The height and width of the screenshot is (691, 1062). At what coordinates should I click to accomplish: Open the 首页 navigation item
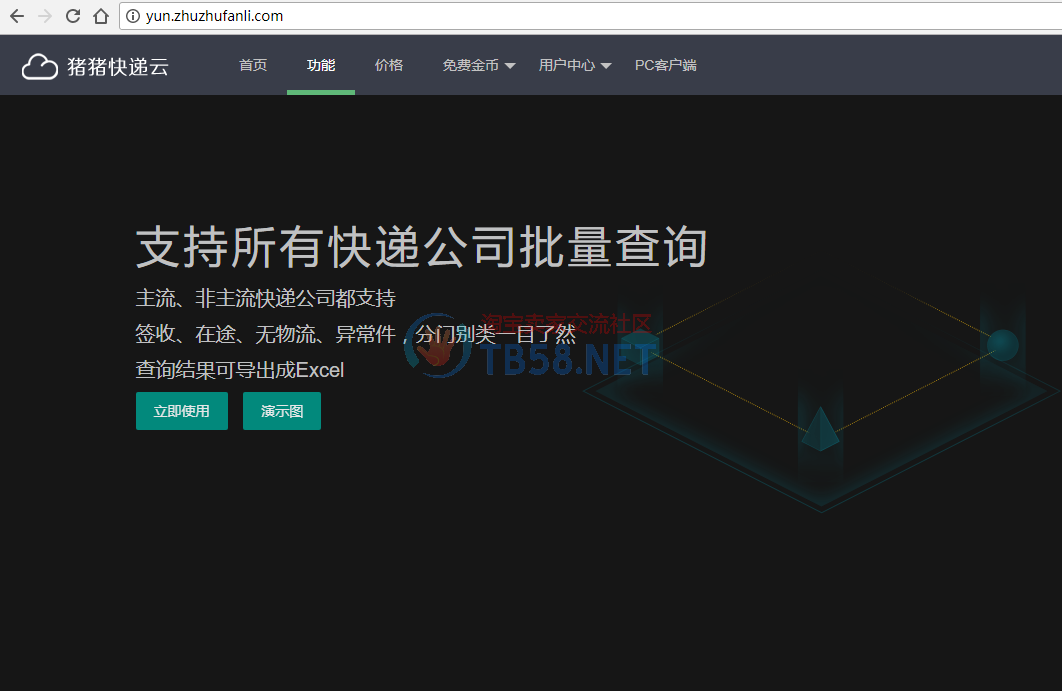[x=253, y=65]
